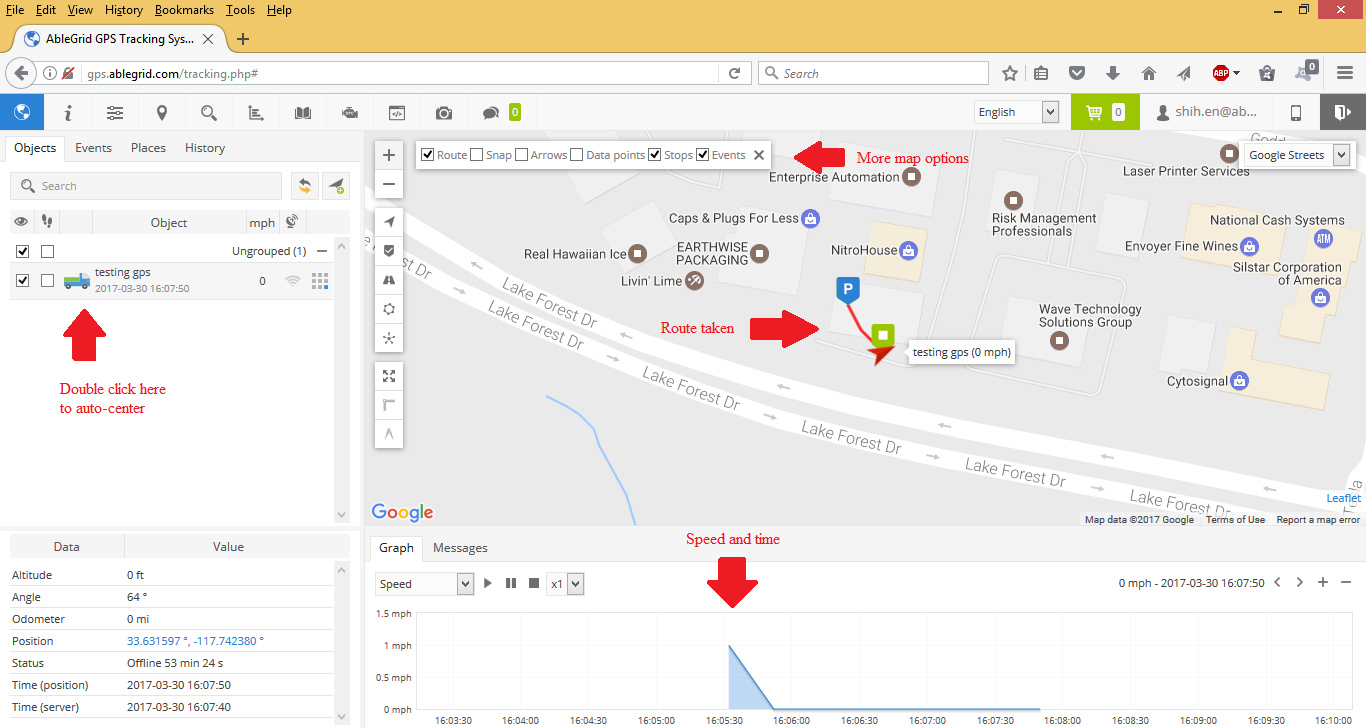Open the show point marker icon
The width and height of the screenshot is (1366, 728).
161,113
